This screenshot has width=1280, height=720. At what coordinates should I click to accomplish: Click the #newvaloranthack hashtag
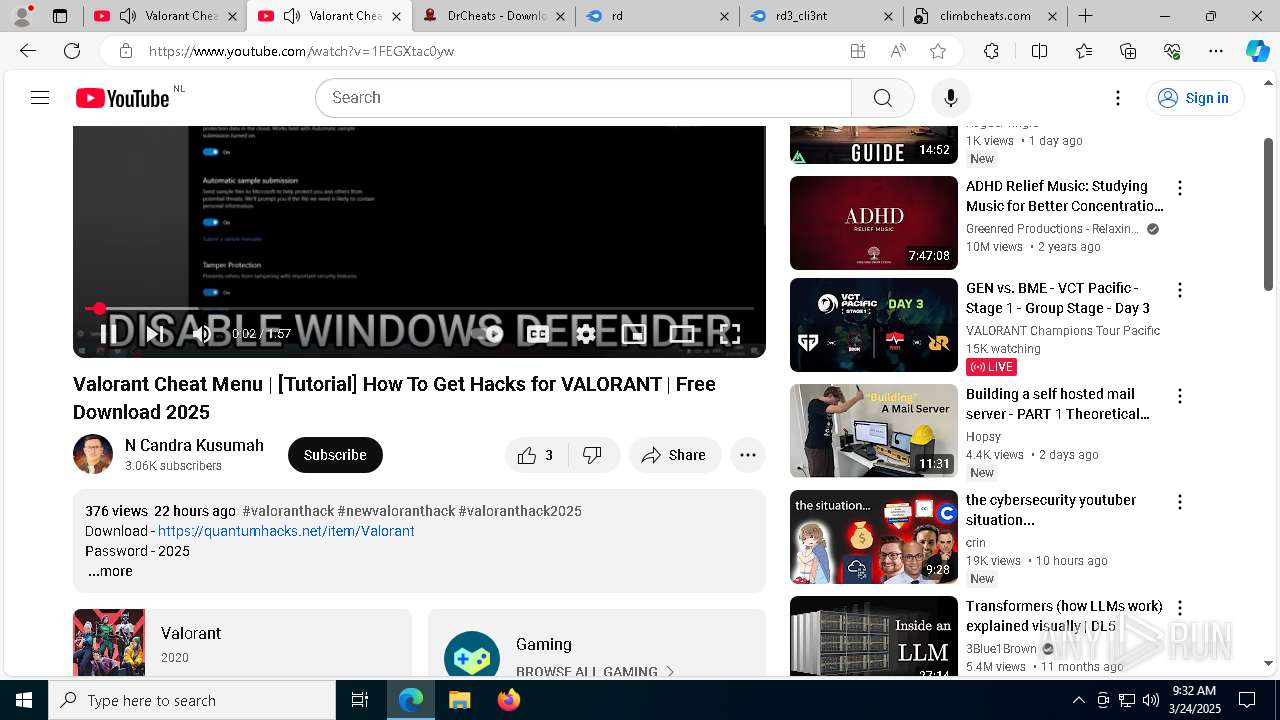[x=396, y=511]
